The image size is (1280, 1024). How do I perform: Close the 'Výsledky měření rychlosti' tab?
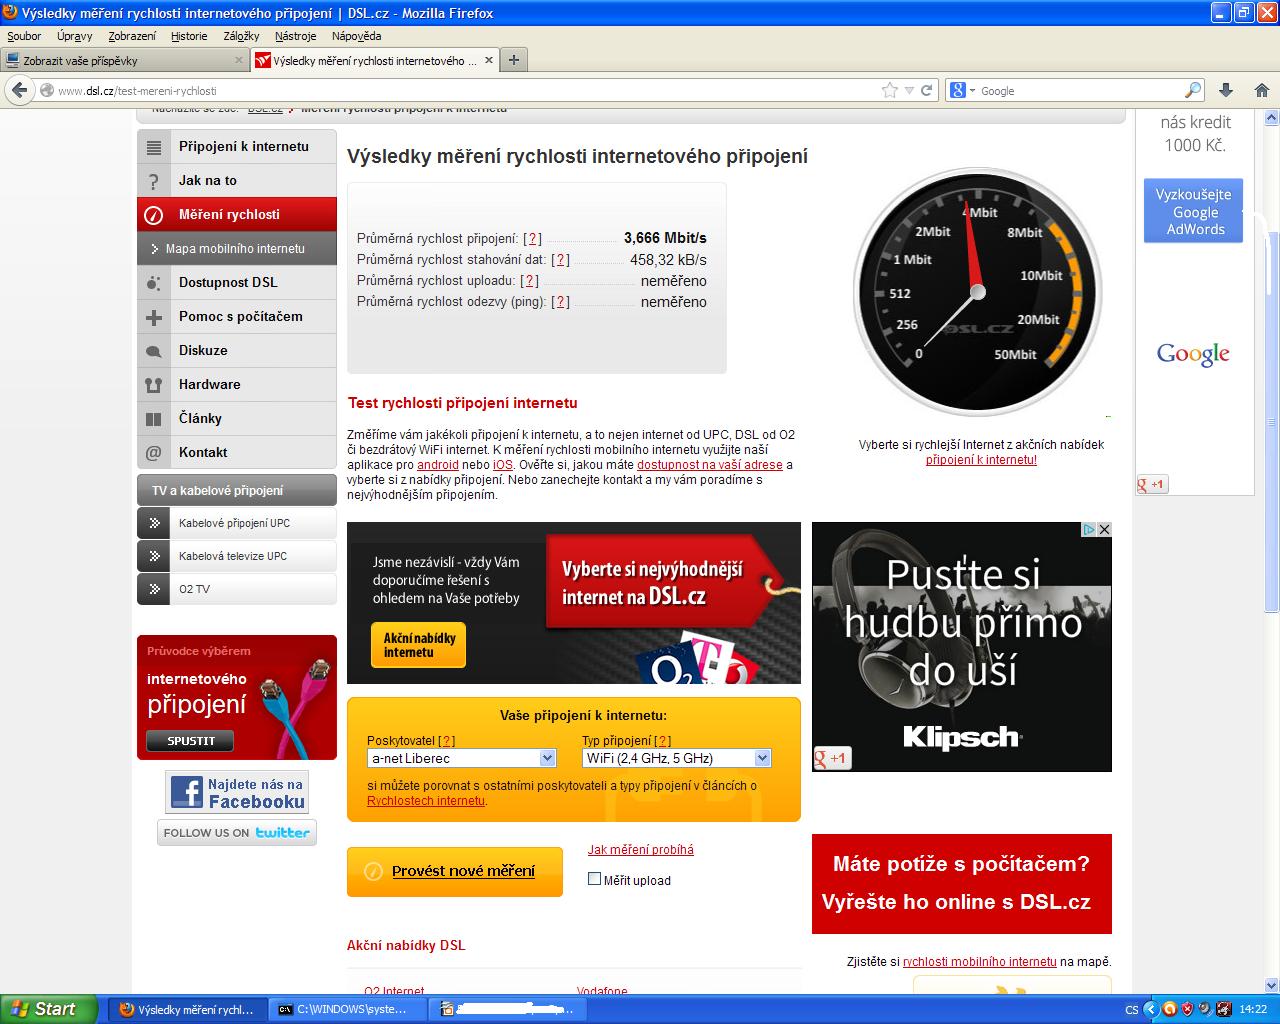point(489,60)
